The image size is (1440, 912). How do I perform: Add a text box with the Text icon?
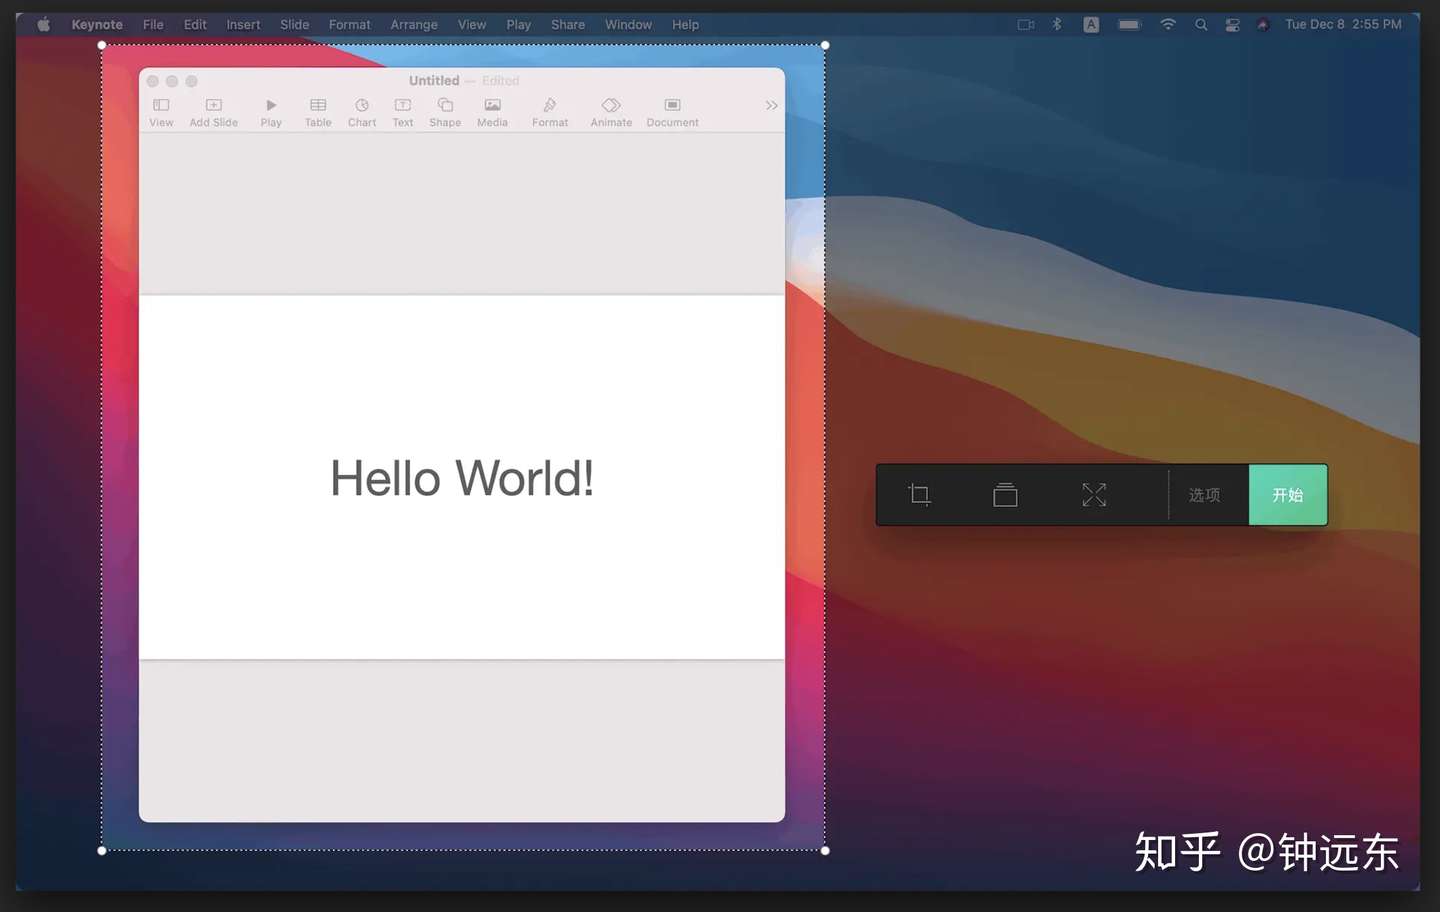coord(403,112)
